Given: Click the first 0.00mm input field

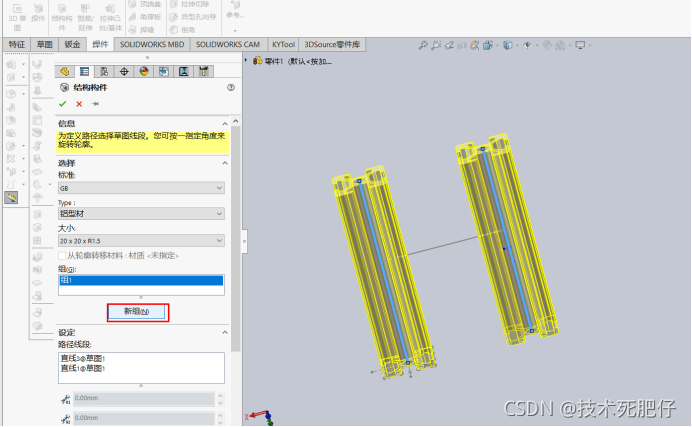Looking at the screenshot, I should point(144,398).
